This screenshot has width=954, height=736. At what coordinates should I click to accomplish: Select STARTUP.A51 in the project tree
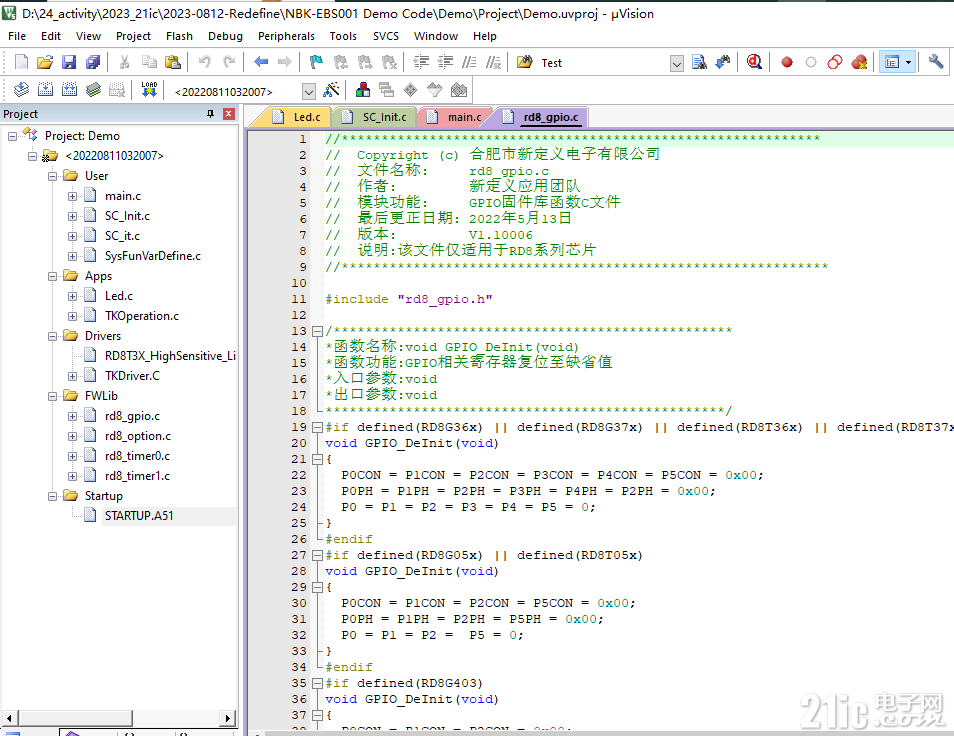pyautogui.click(x=139, y=516)
